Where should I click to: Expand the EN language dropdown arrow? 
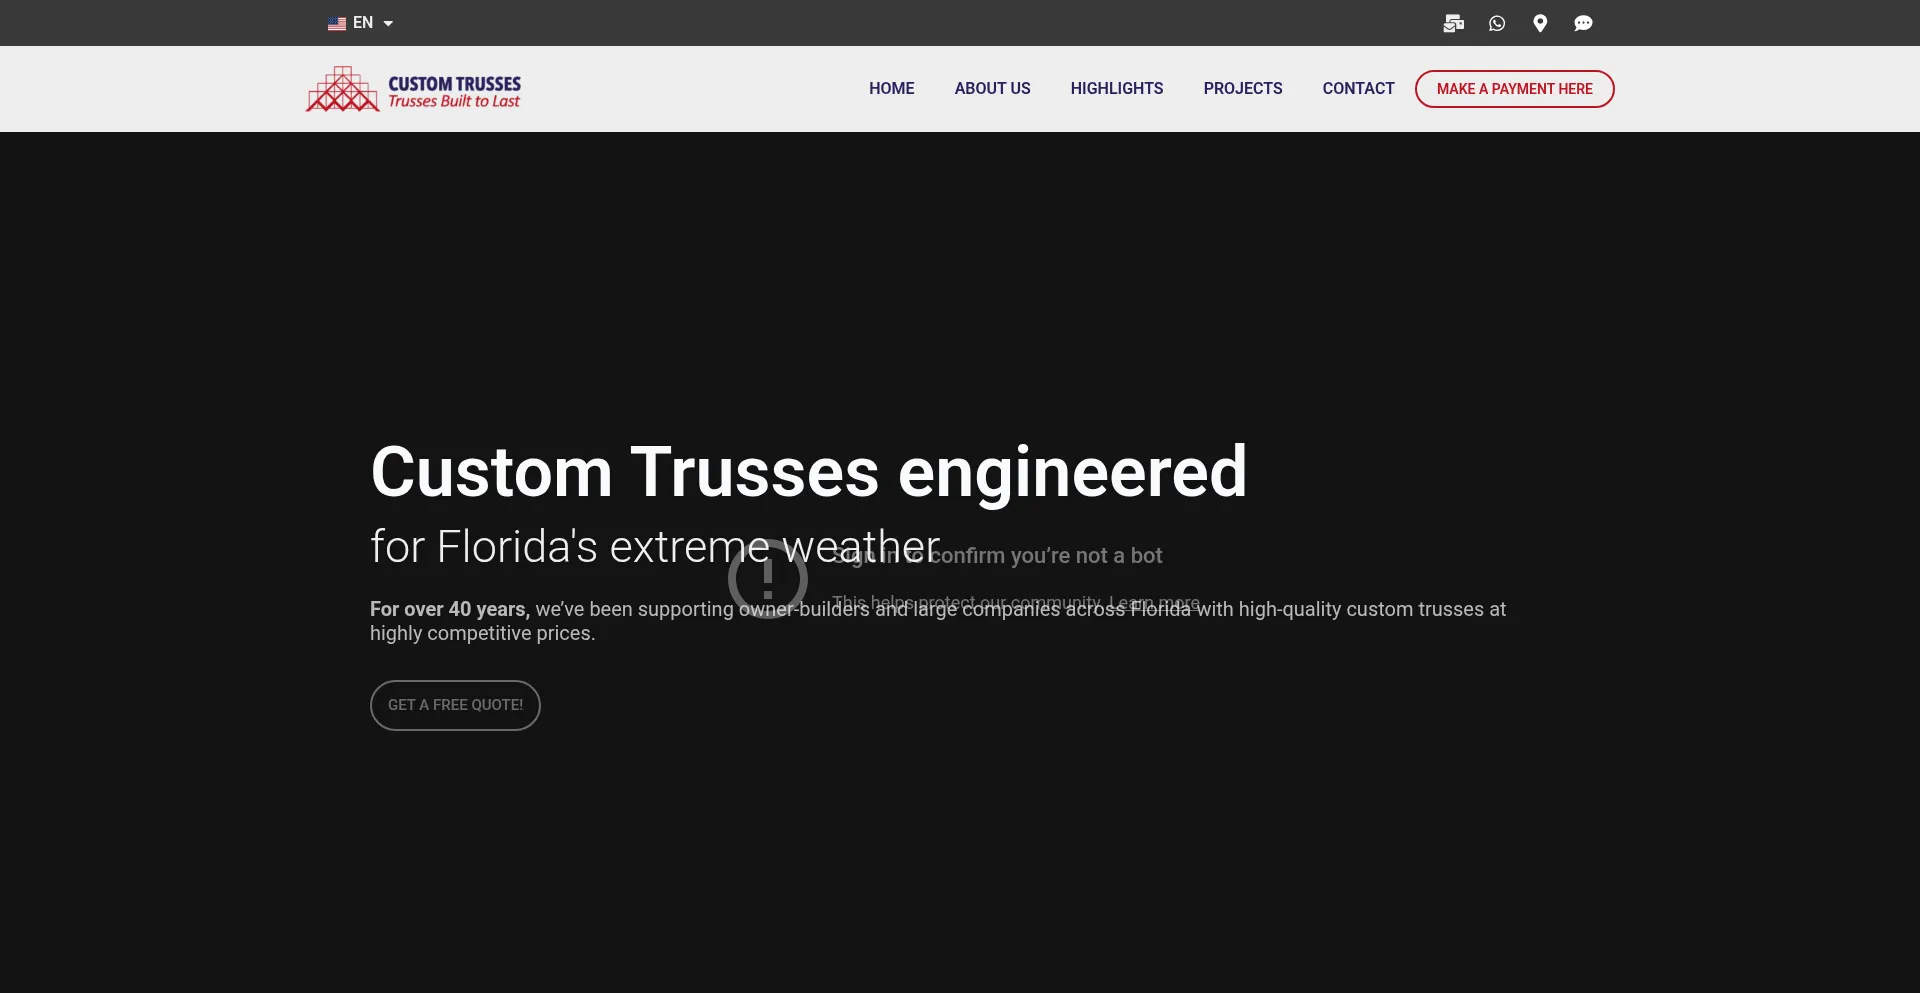pos(388,23)
